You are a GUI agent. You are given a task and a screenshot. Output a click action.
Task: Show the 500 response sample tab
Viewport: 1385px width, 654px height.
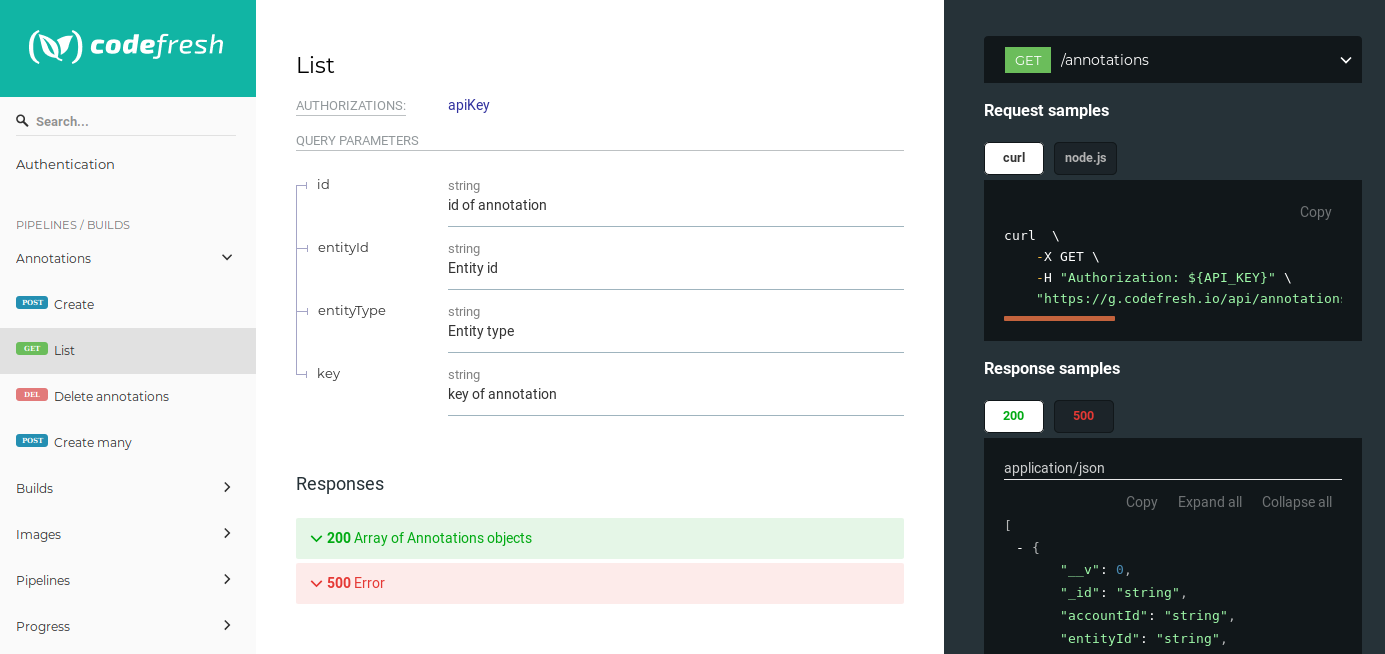tap(1083, 416)
